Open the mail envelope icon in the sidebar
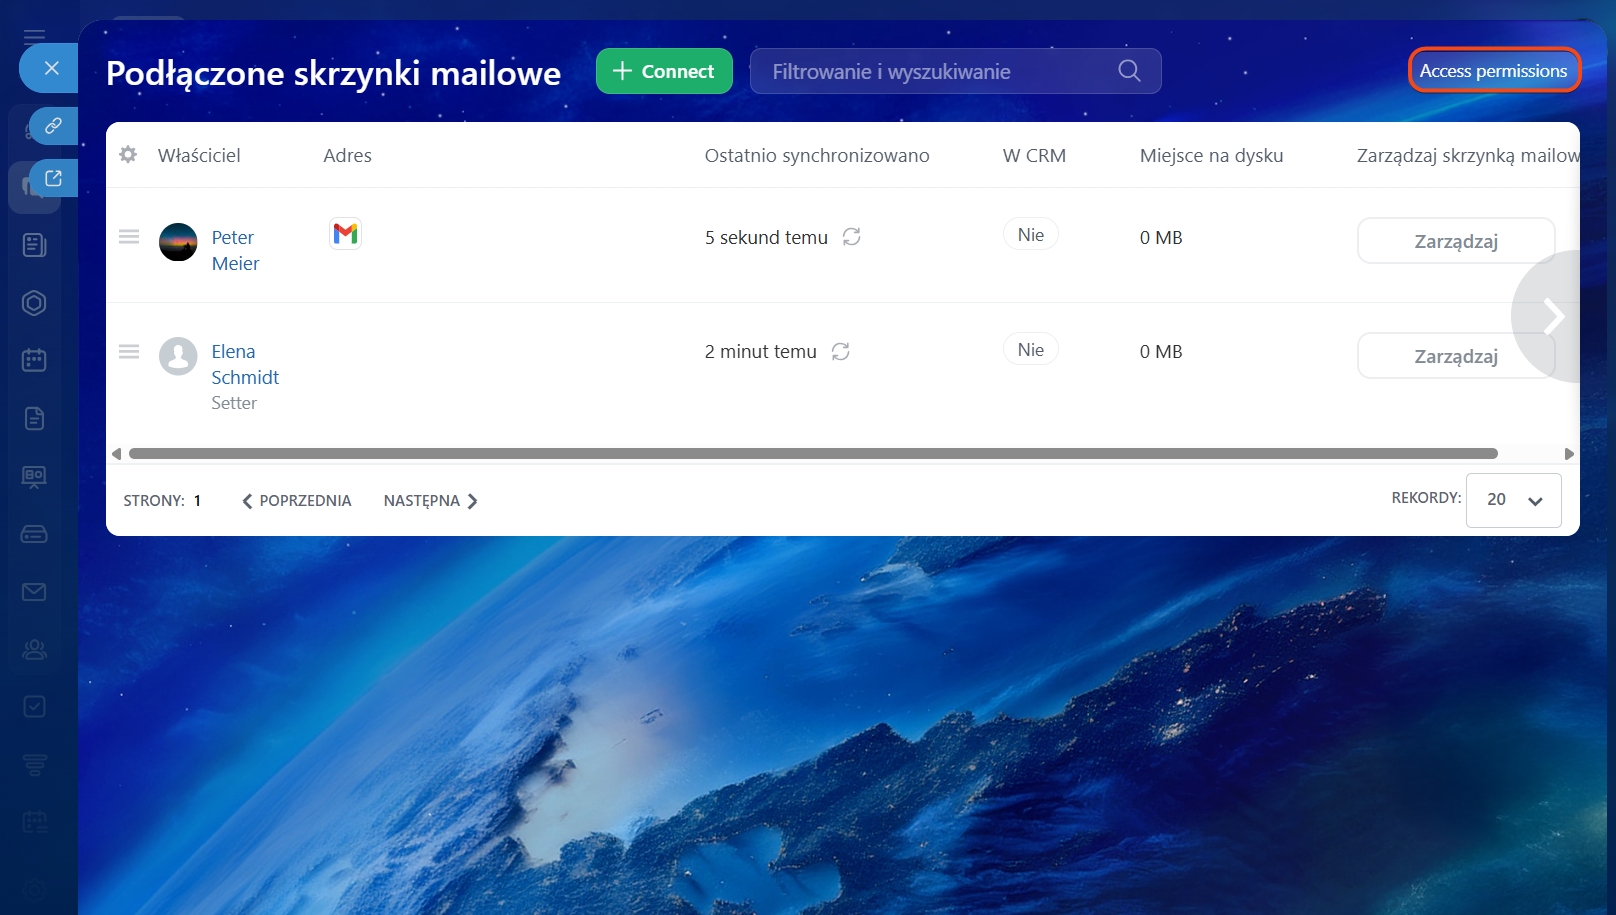 coord(34,592)
